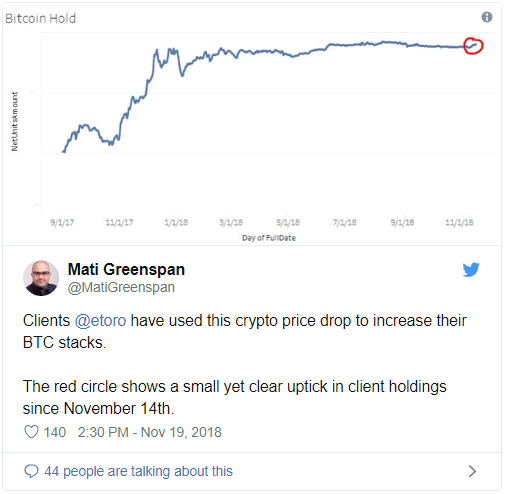This screenshot has height=494, width=505.
Task: Like the tweet with the heart icon
Action: point(31,432)
